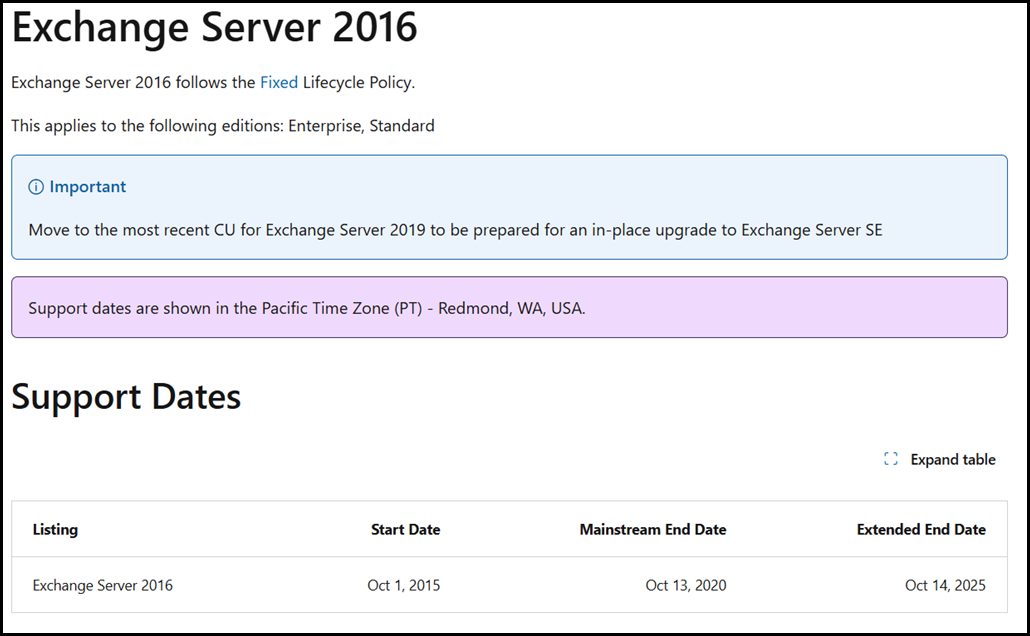This screenshot has height=636, width=1030.
Task: Click the Exchange Server SE upgrade message
Action: (455, 230)
